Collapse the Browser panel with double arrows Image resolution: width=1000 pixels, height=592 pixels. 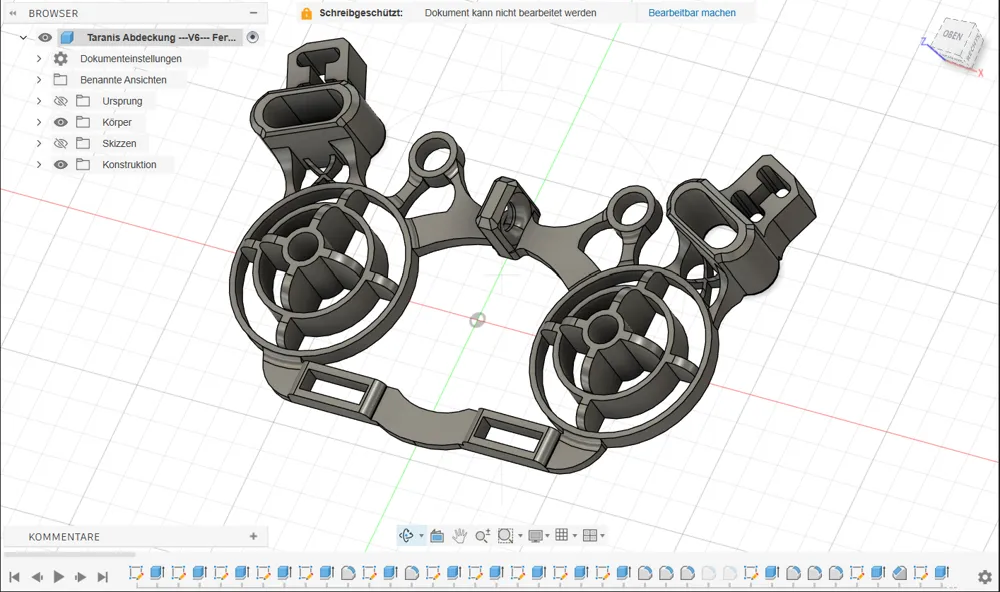click(13, 13)
